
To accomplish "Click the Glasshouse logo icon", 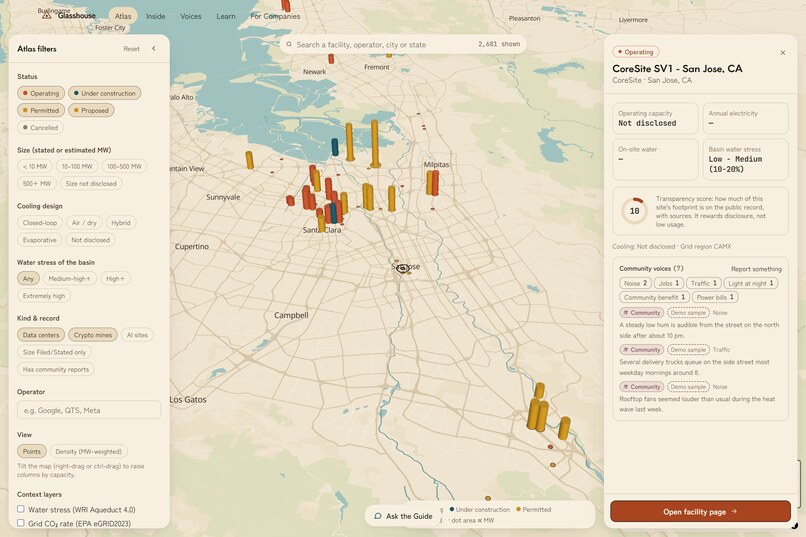I will click(47, 15).
